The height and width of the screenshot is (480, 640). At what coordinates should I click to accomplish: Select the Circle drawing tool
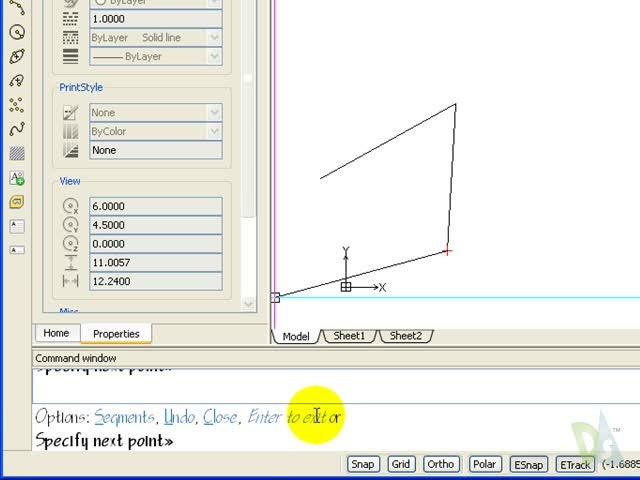(17, 32)
